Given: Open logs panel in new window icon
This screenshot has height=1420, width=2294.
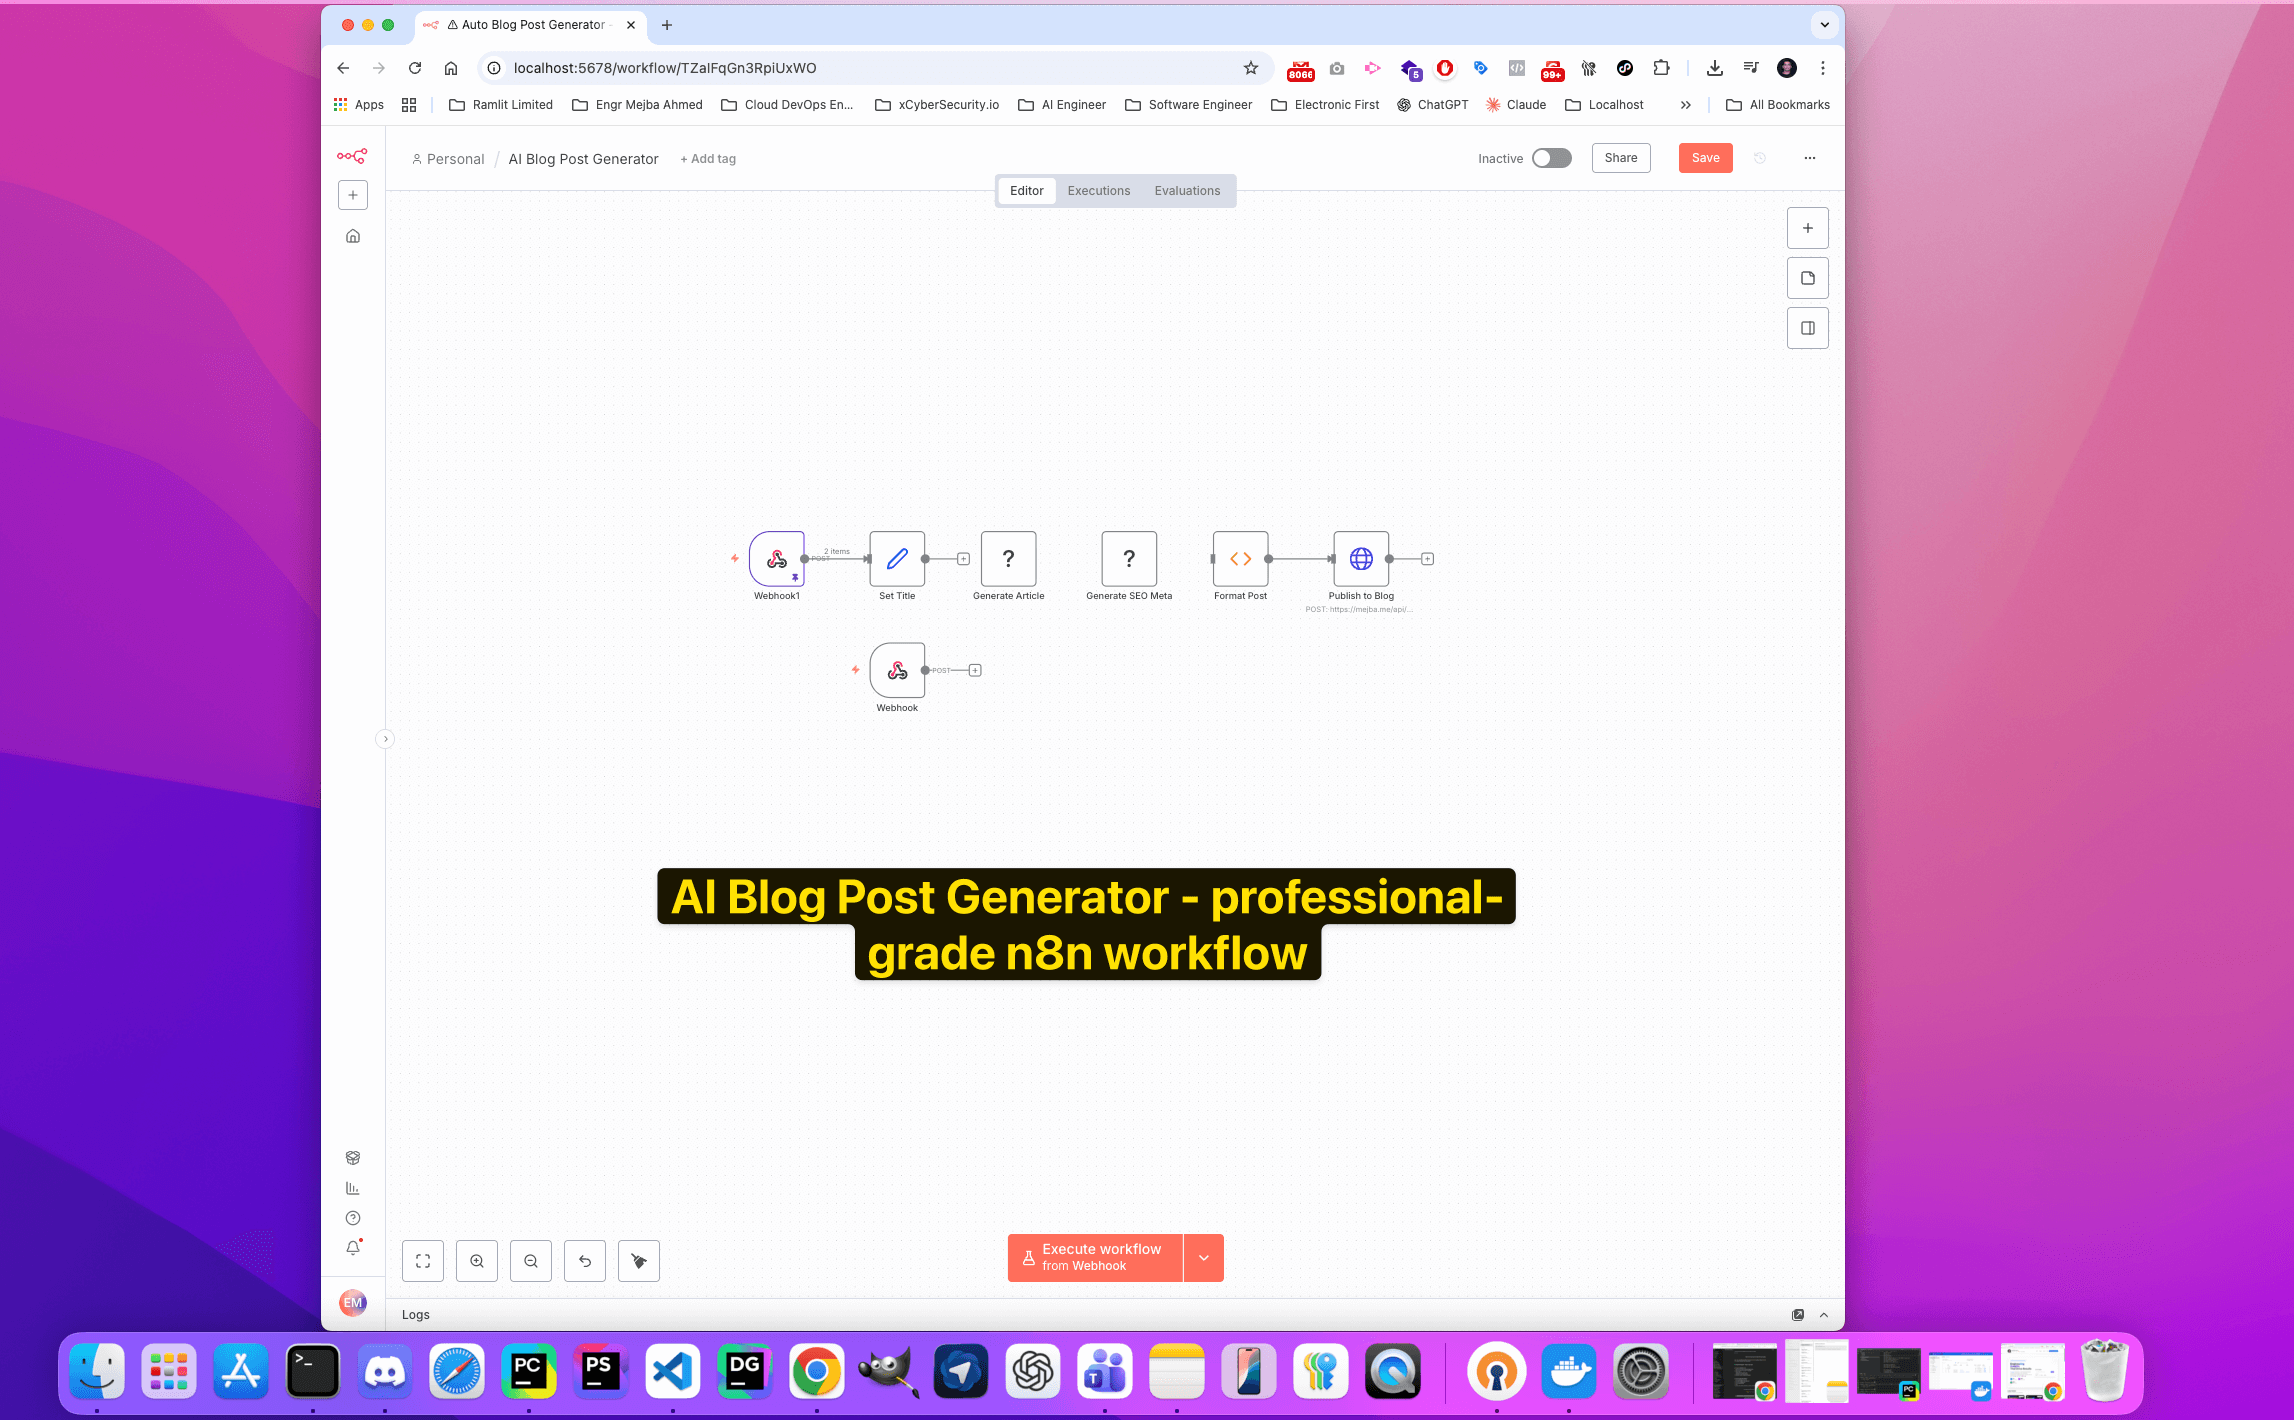Looking at the screenshot, I should (x=1798, y=1315).
